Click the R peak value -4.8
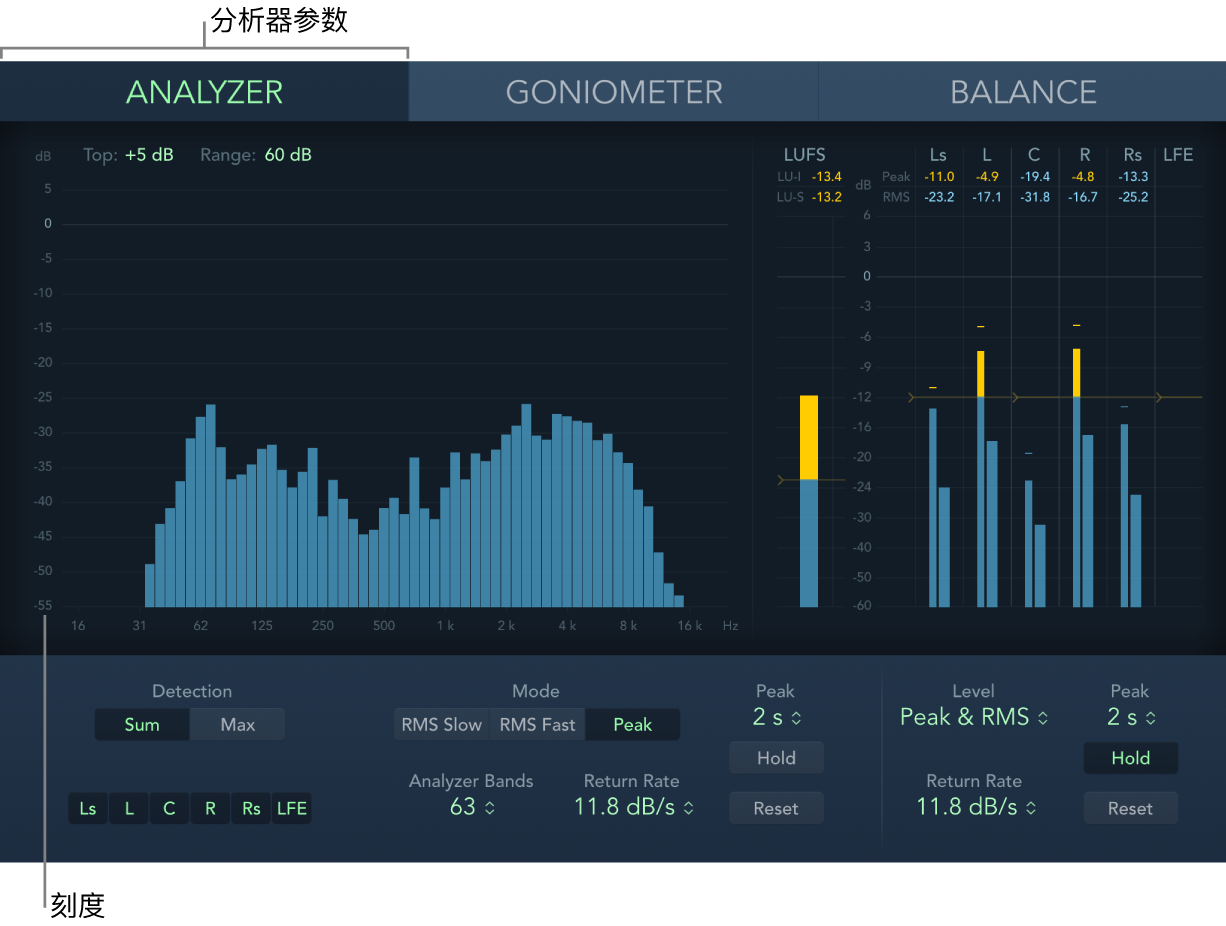Image resolution: width=1226 pixels, height=926 pixels. [1085, 177]
